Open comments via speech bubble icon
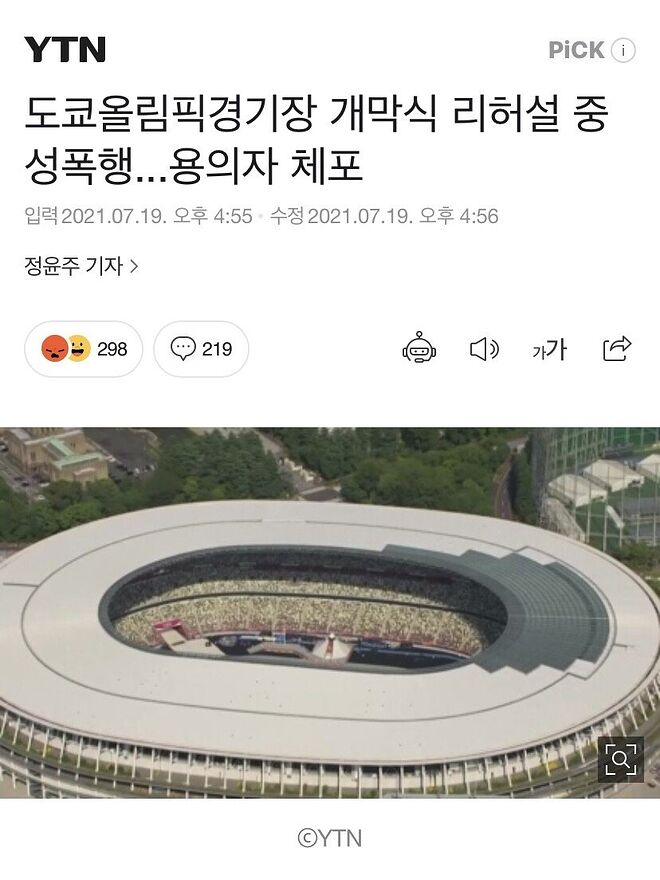 pyautogui.click(x=183, y=349)
